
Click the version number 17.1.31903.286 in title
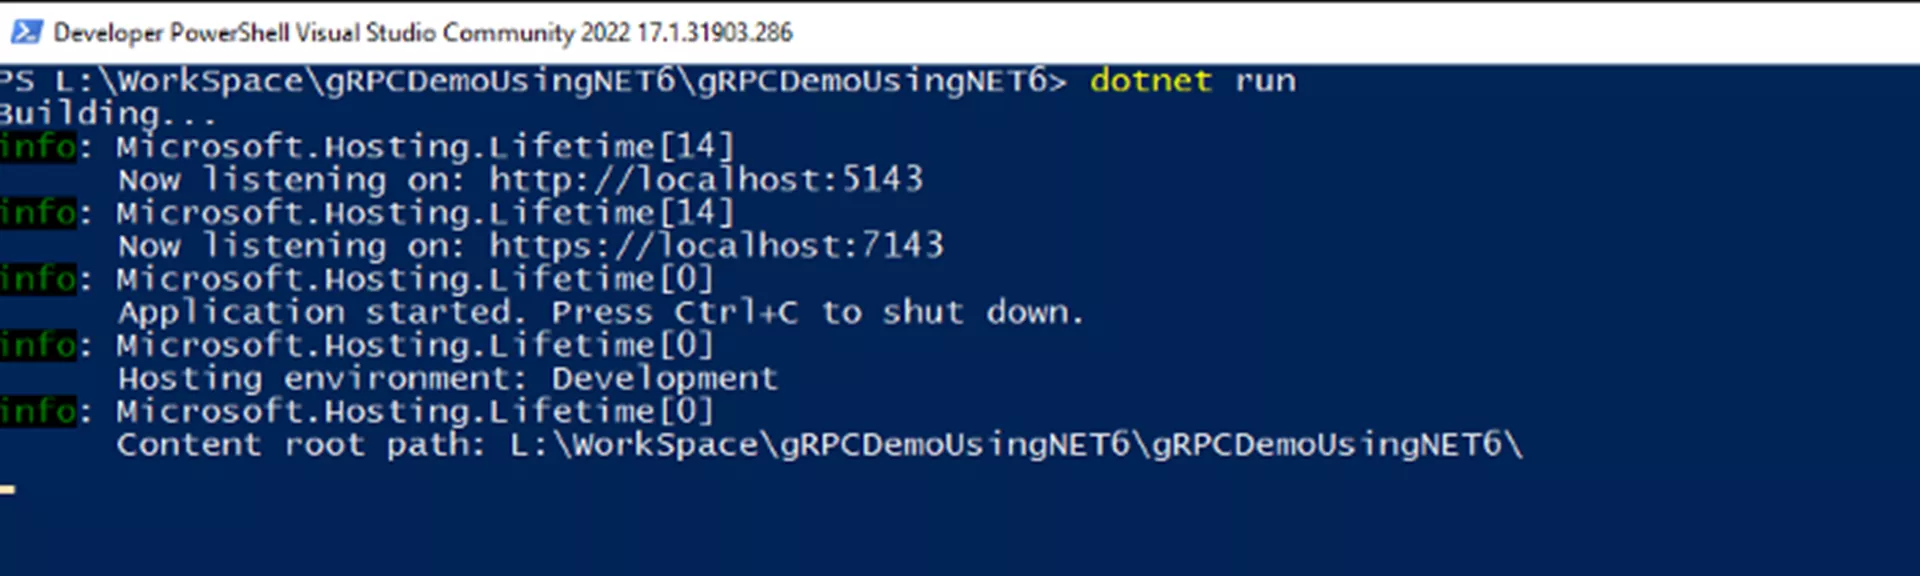coord(714,33)
